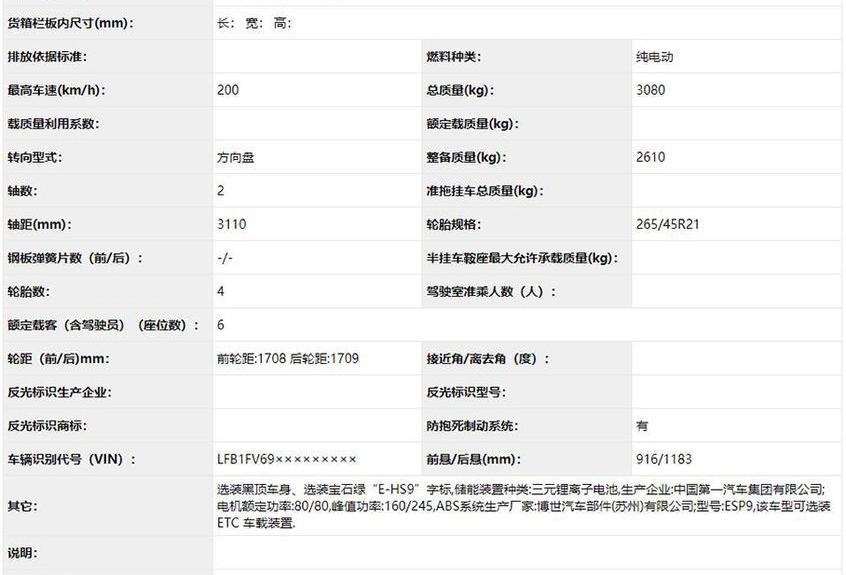The width and height of the screenshot is (846, 575).
Task: Click the 准拖挂车总质量(kg) label
Action: (485, 191)
